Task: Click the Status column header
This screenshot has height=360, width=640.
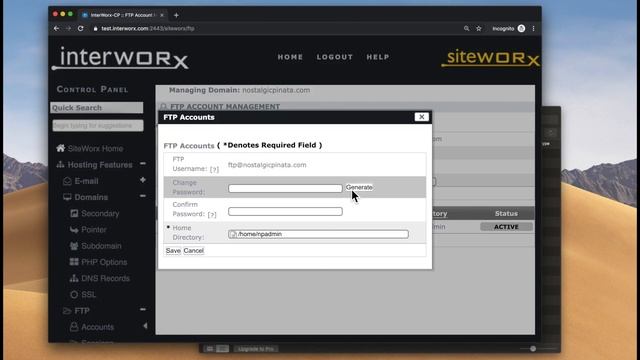Action: [x=506, y=213]
